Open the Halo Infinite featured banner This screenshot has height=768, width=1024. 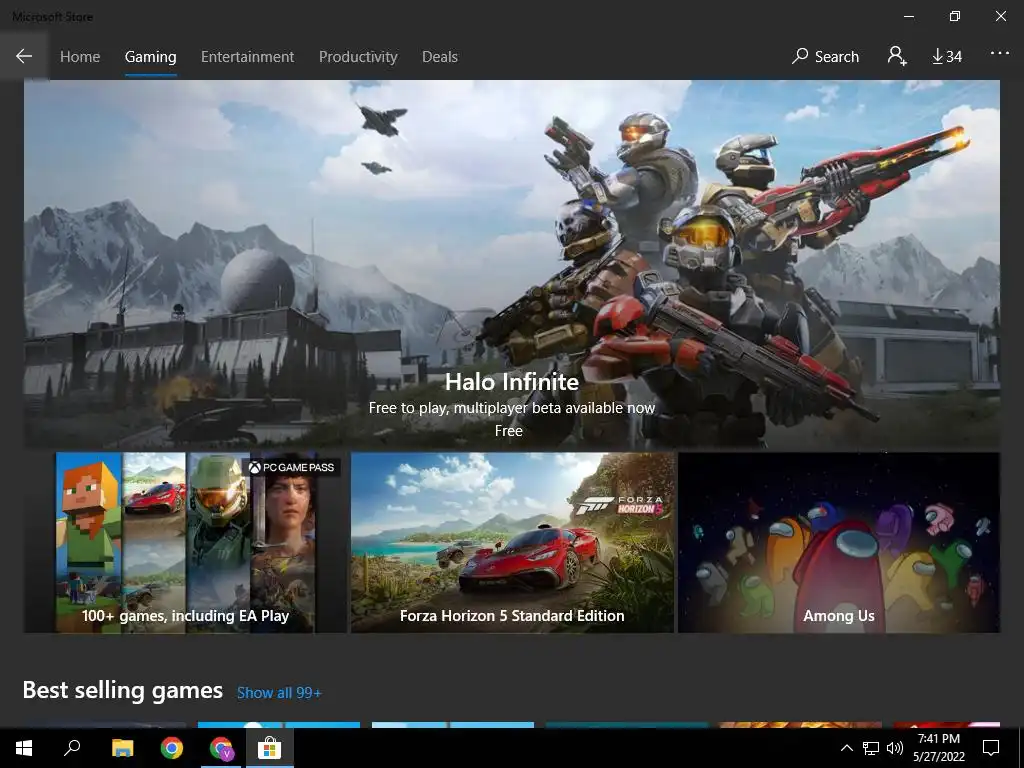point(511,264)
